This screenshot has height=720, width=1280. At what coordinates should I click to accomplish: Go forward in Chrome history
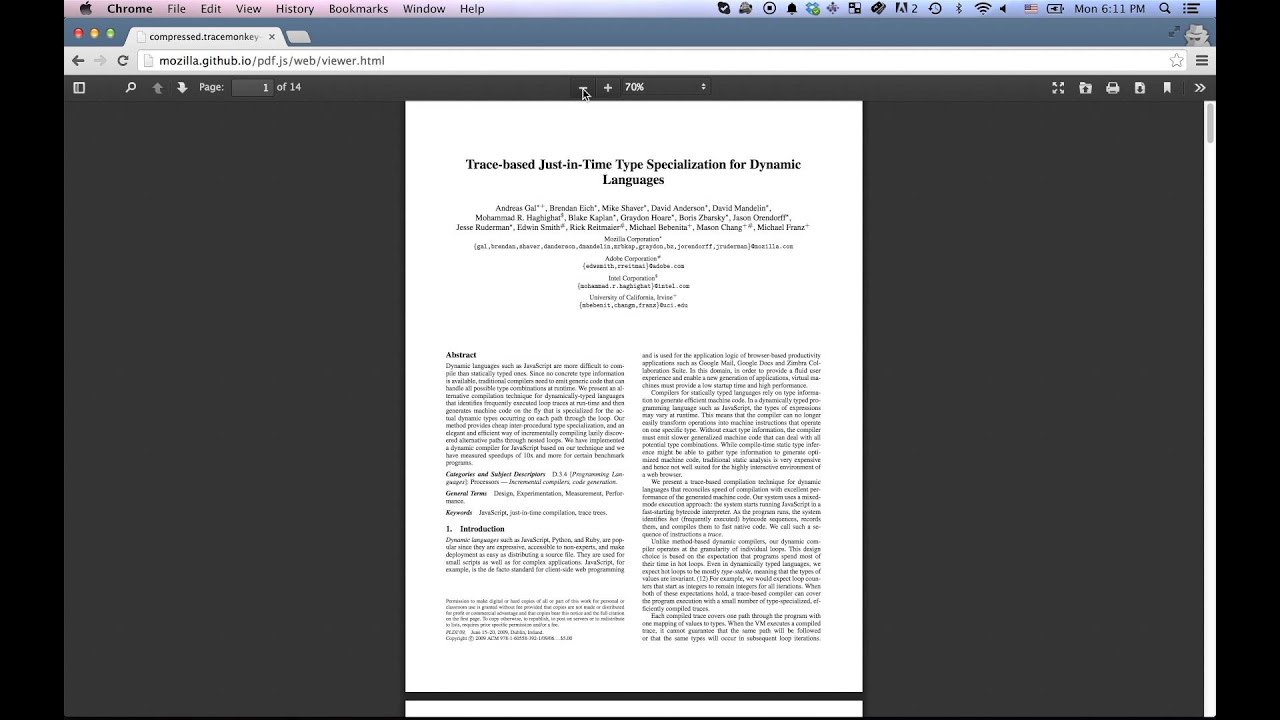point(100,60)
